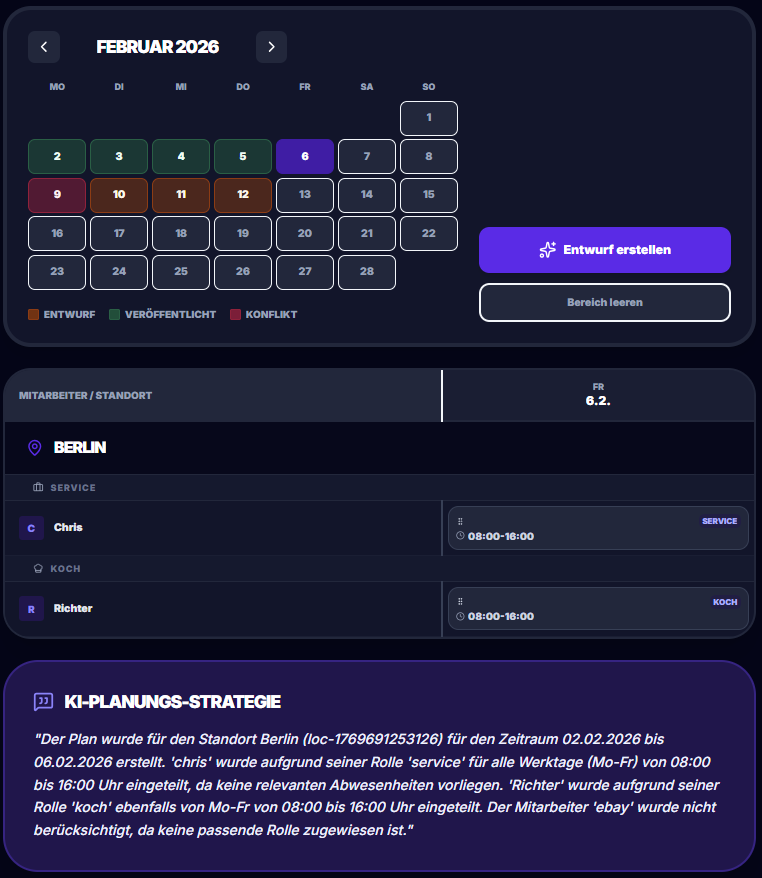Click the red Konflikt legend swatch
This screenshot has height=878, width=762.
tap(236, 314)
